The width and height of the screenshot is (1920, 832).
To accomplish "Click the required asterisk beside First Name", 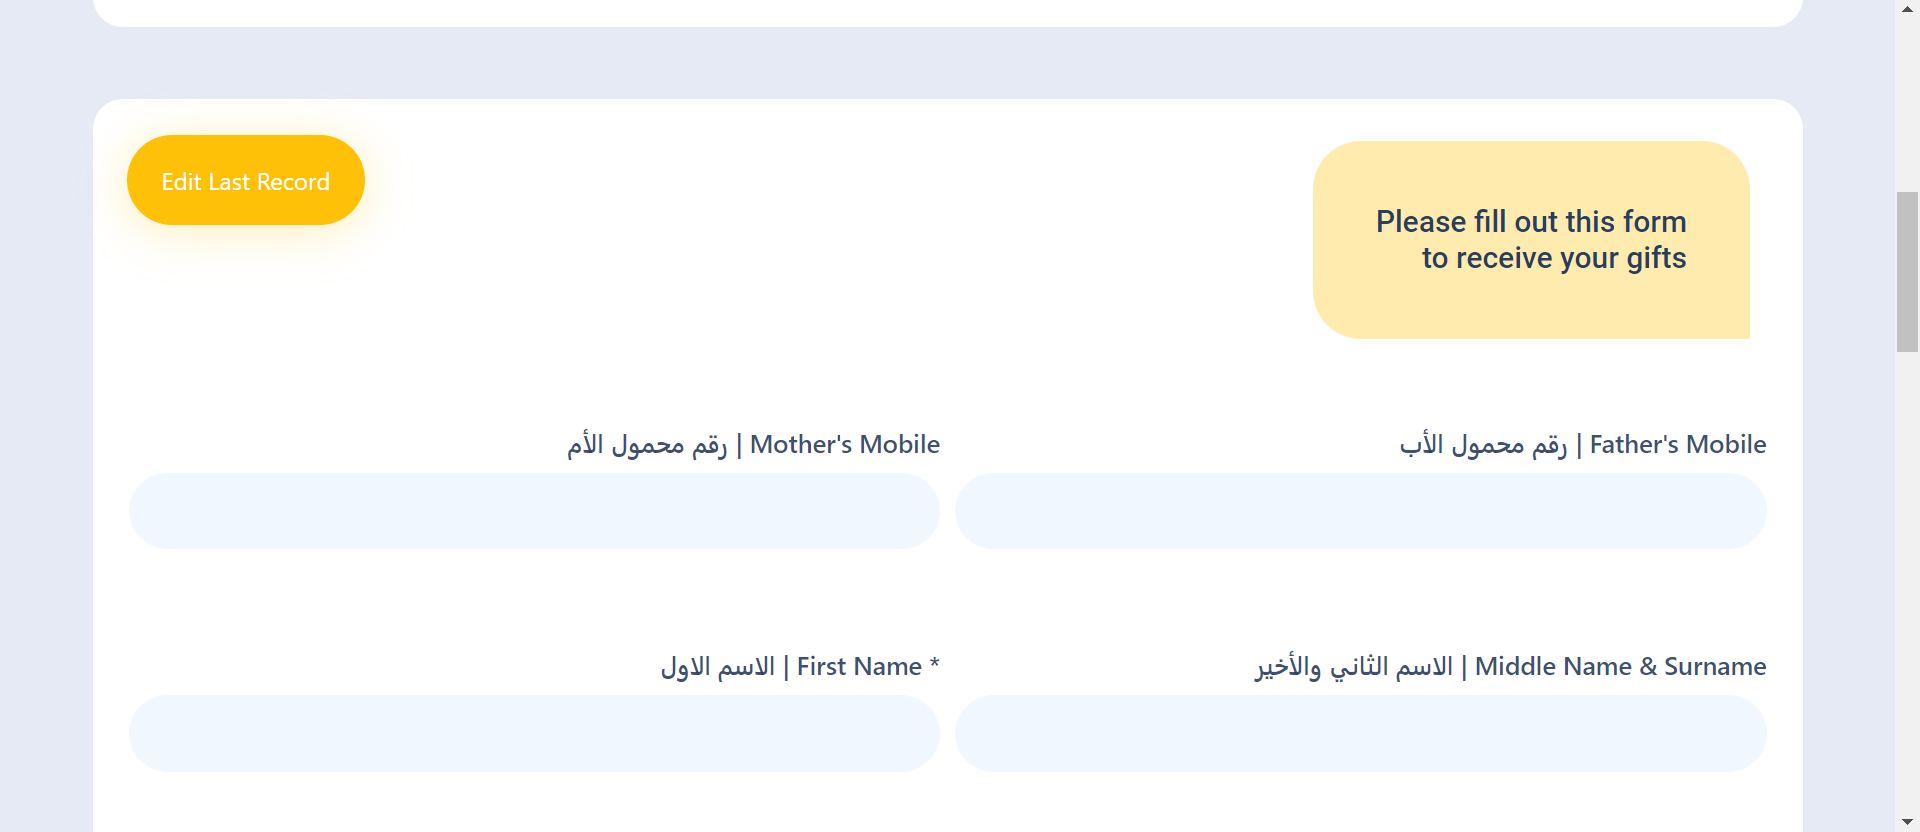I will tap(934, 665).
